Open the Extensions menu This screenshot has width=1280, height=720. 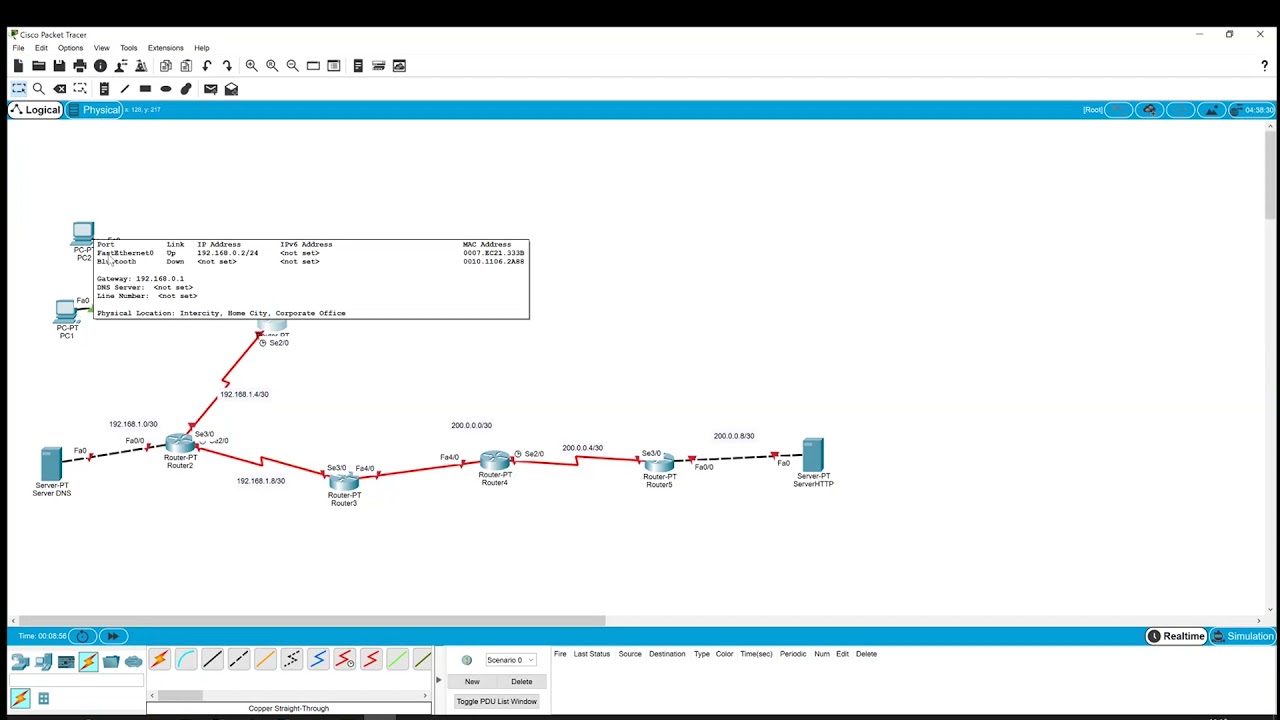click(x=165, y=48)
